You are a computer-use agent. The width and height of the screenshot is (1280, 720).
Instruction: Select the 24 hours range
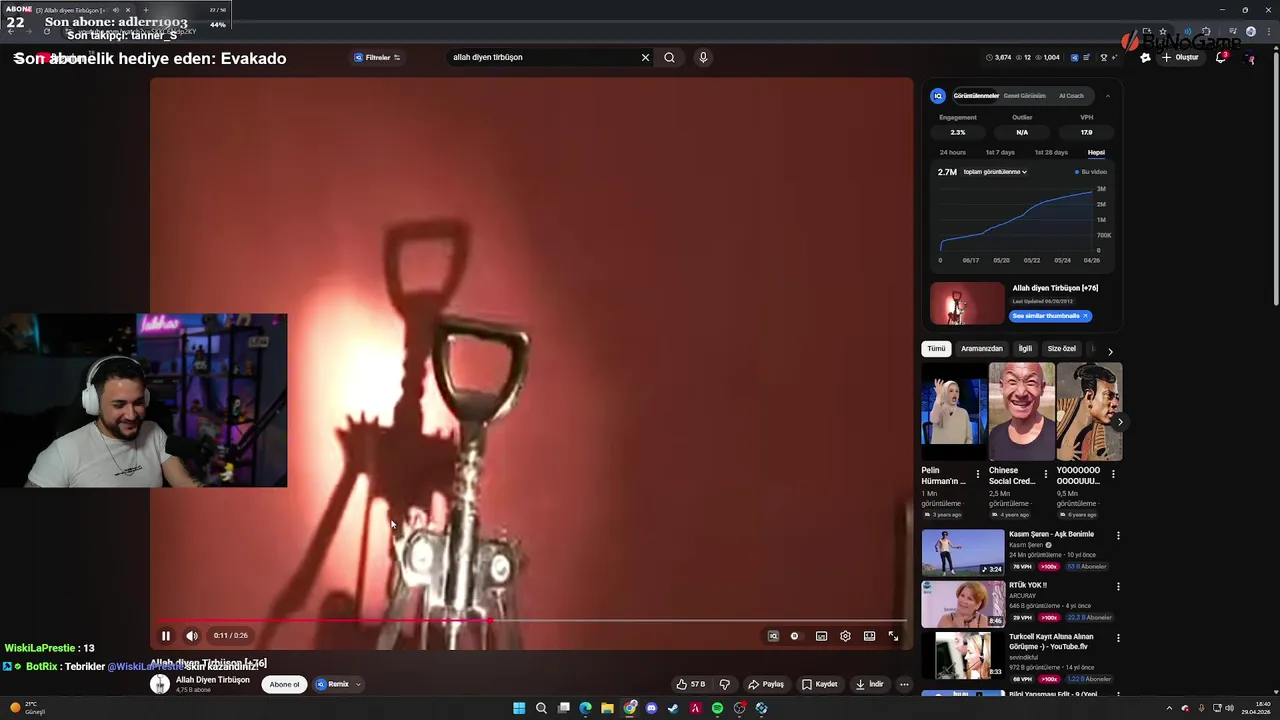(x=953, y=152)
